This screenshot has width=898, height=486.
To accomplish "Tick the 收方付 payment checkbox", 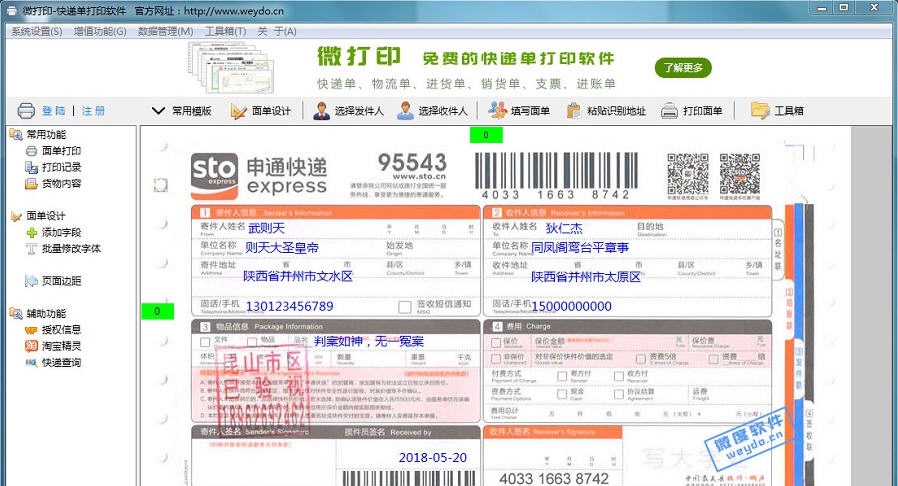I will pyautogui.click(x=619, y=376).
